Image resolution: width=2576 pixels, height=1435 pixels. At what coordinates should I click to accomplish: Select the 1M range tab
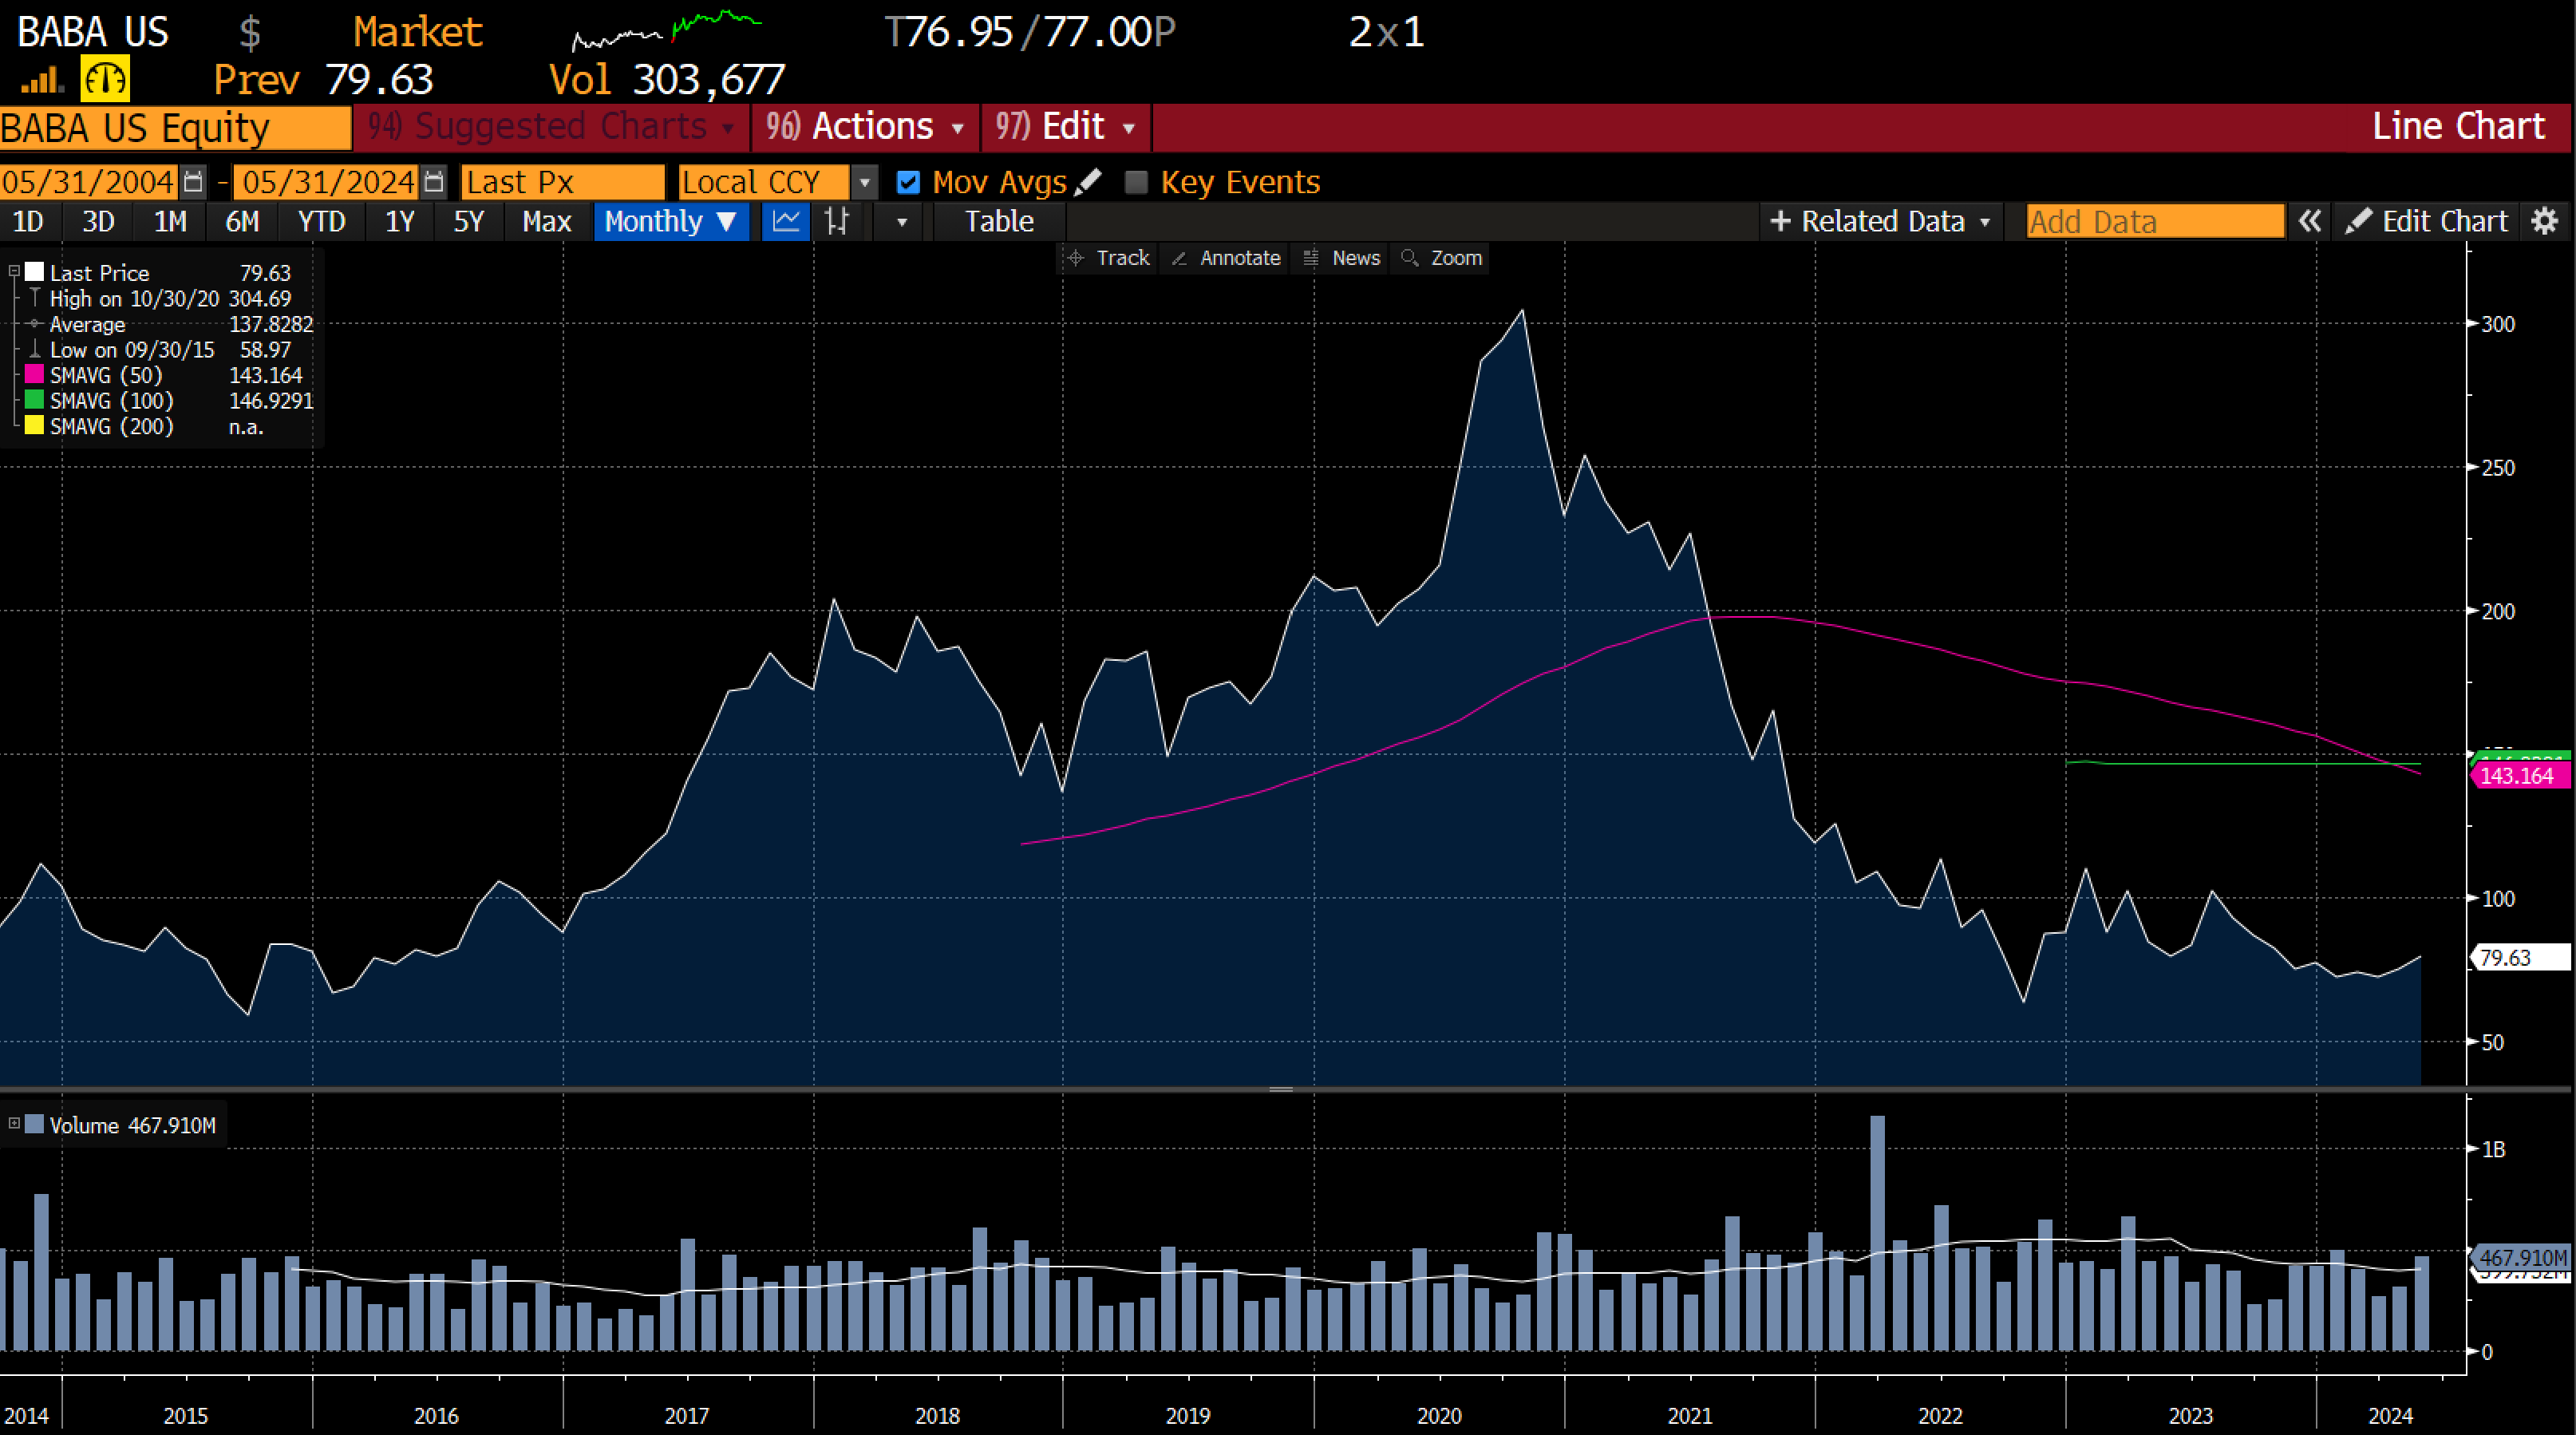170,221
